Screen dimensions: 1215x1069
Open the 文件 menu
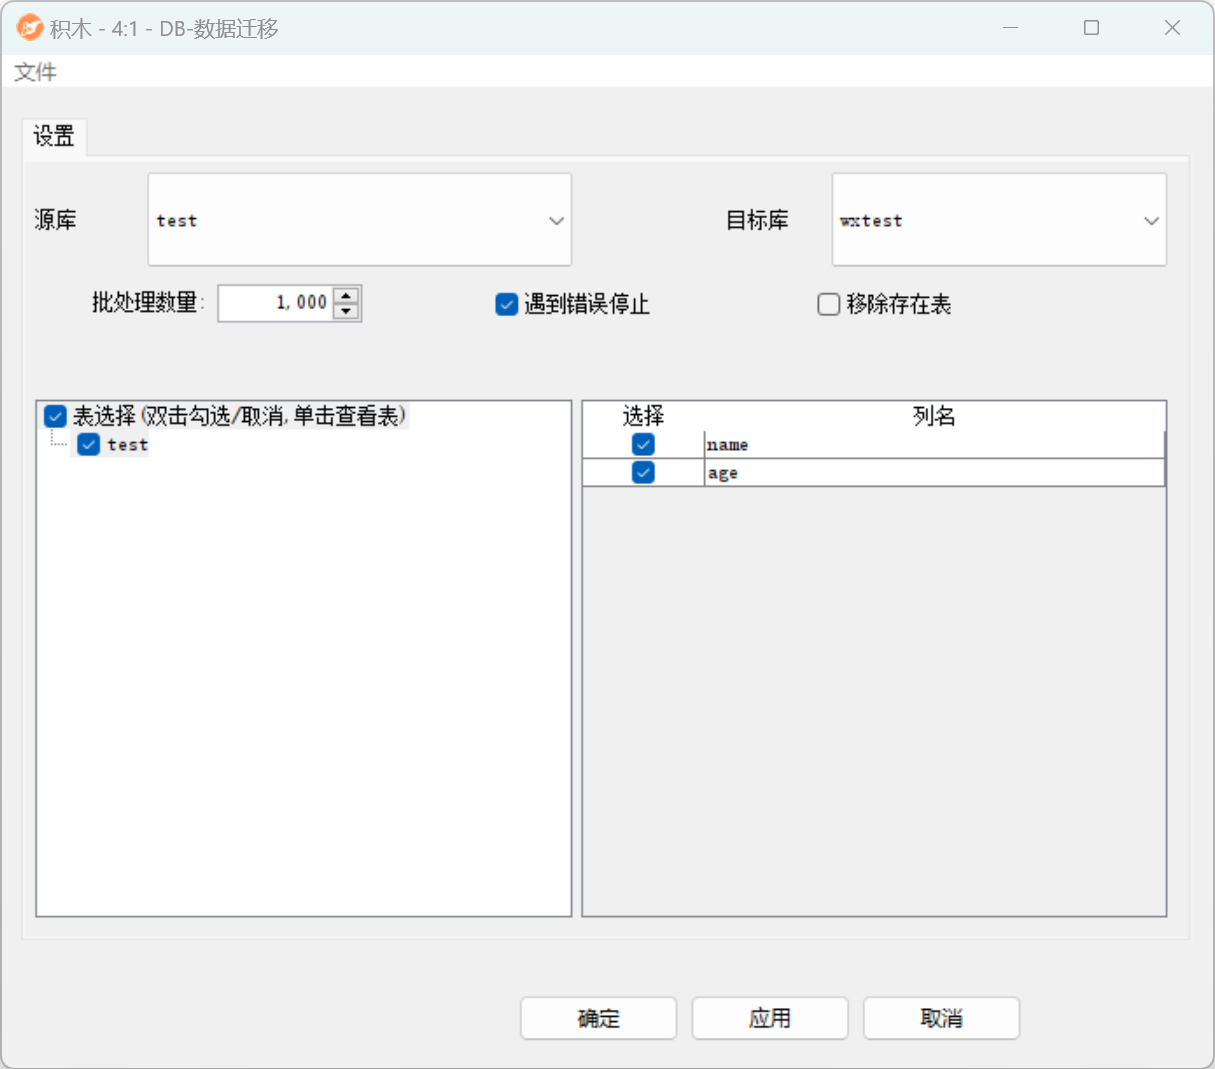[35, 72]
